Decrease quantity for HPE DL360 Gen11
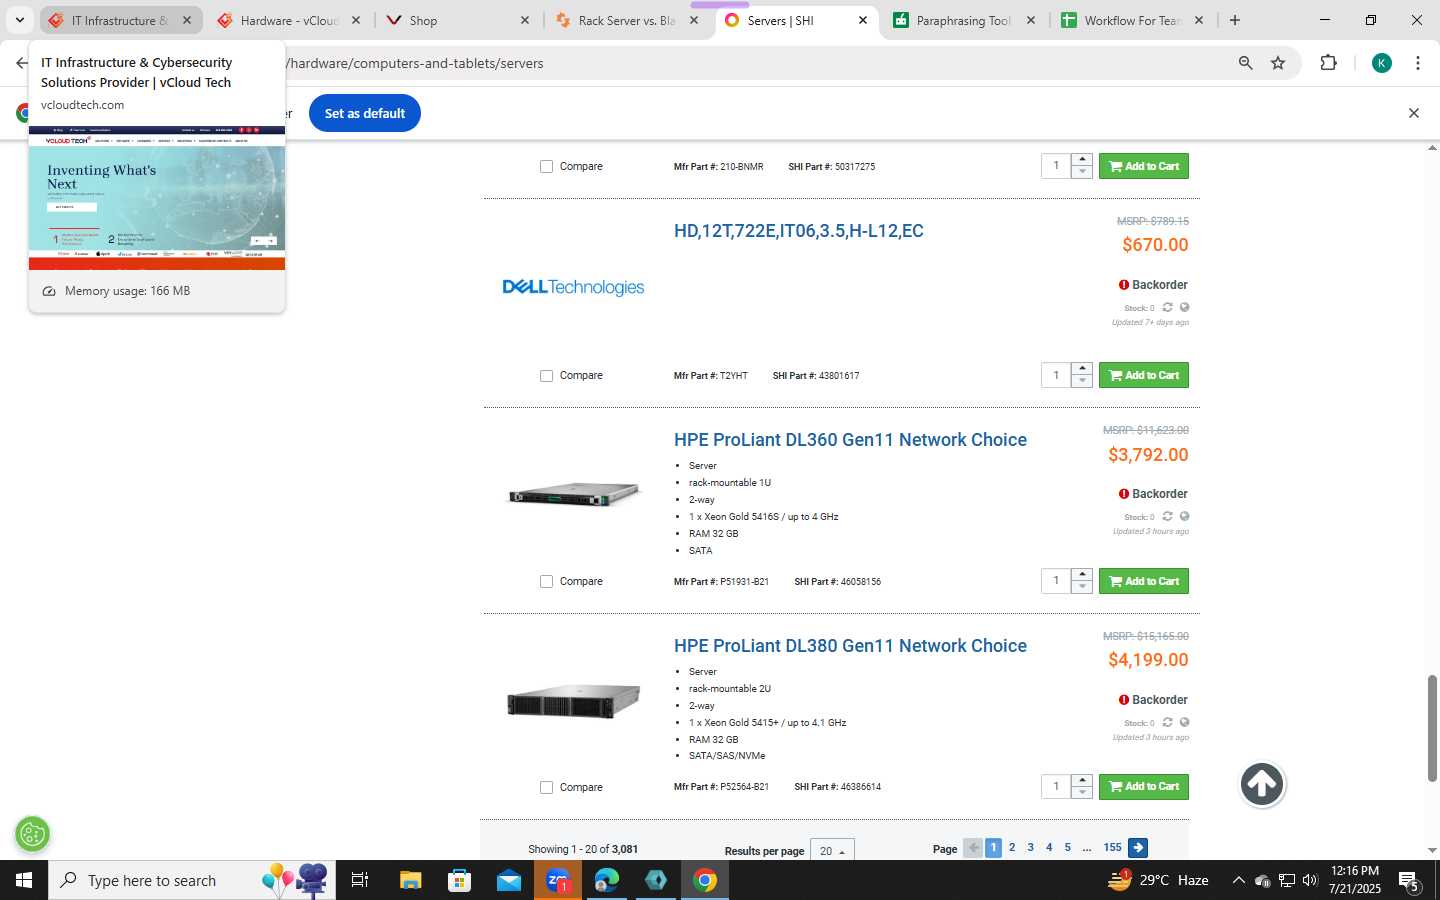Image resolution: width=1440 pixels, height=900 pixels. click(1082, 587)
